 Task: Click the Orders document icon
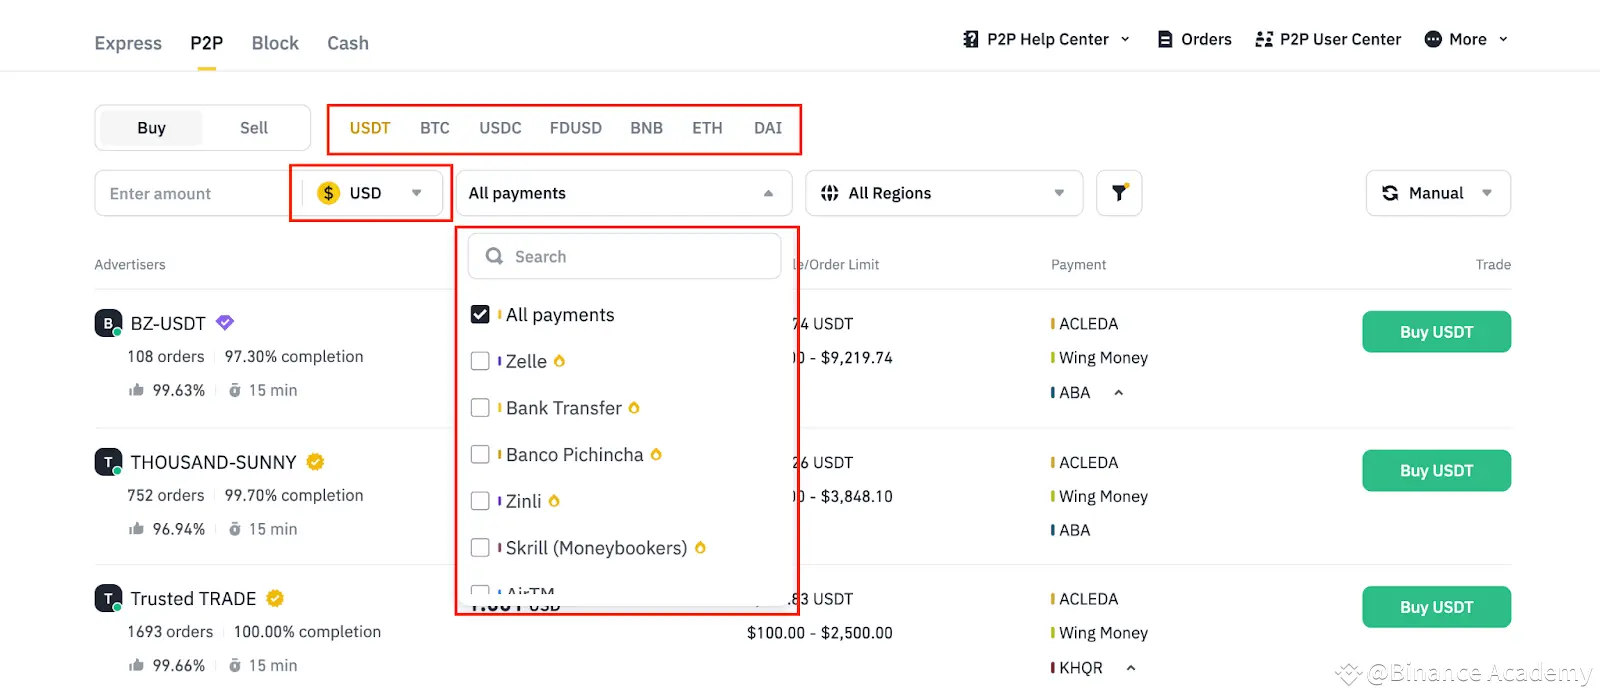tap(1165, 39)
